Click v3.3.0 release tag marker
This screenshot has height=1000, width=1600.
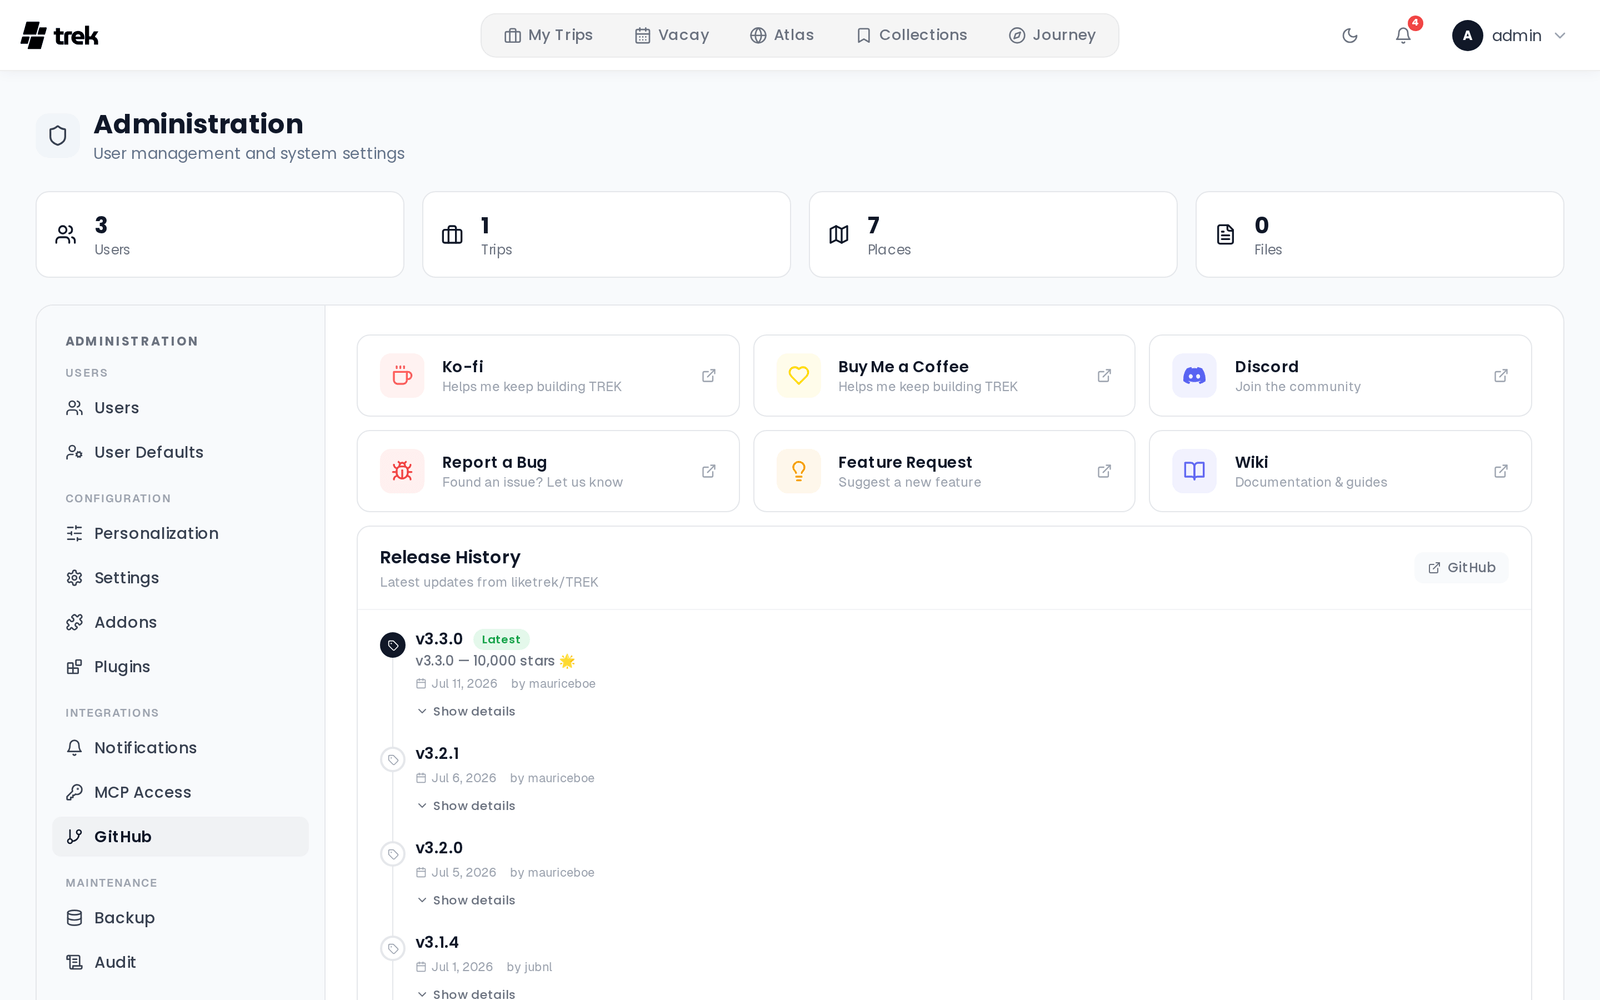pyautogui.click(x=393, y=645)
